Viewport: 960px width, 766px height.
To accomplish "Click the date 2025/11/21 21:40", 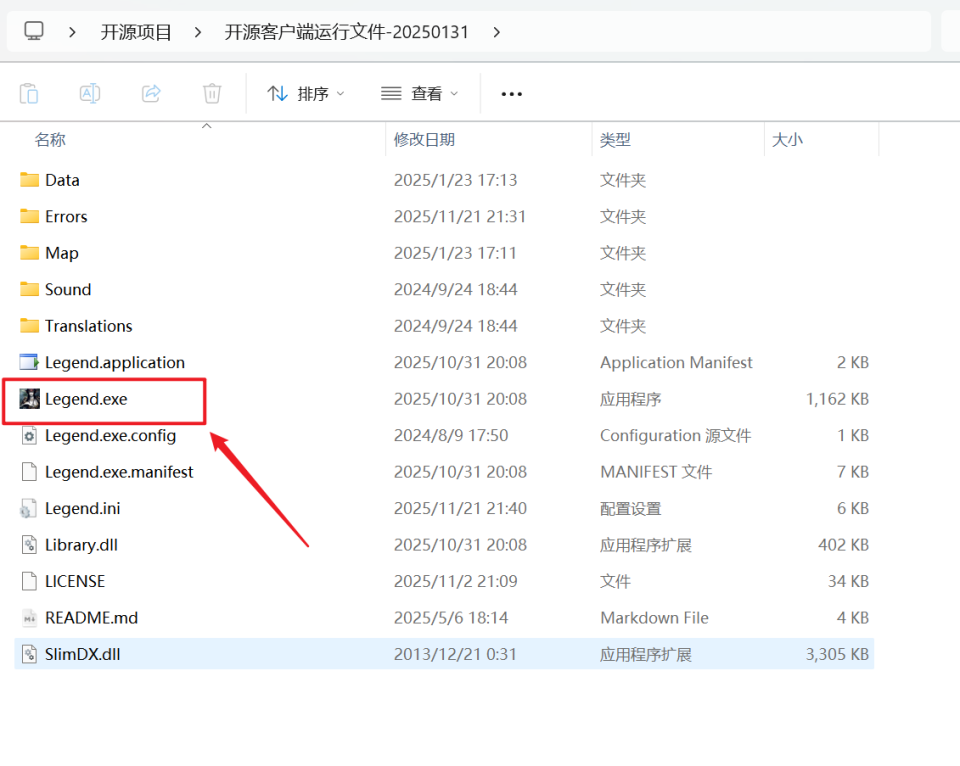I will click(460, 508).
